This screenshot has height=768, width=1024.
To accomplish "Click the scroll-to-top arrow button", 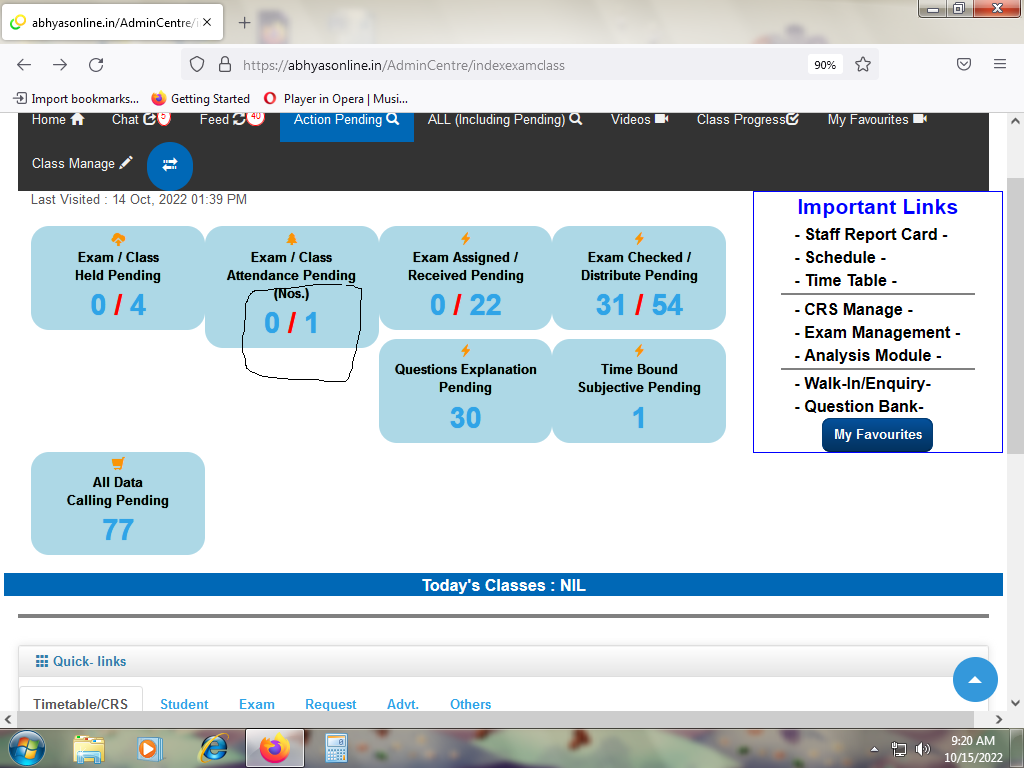I will [975, 680].
